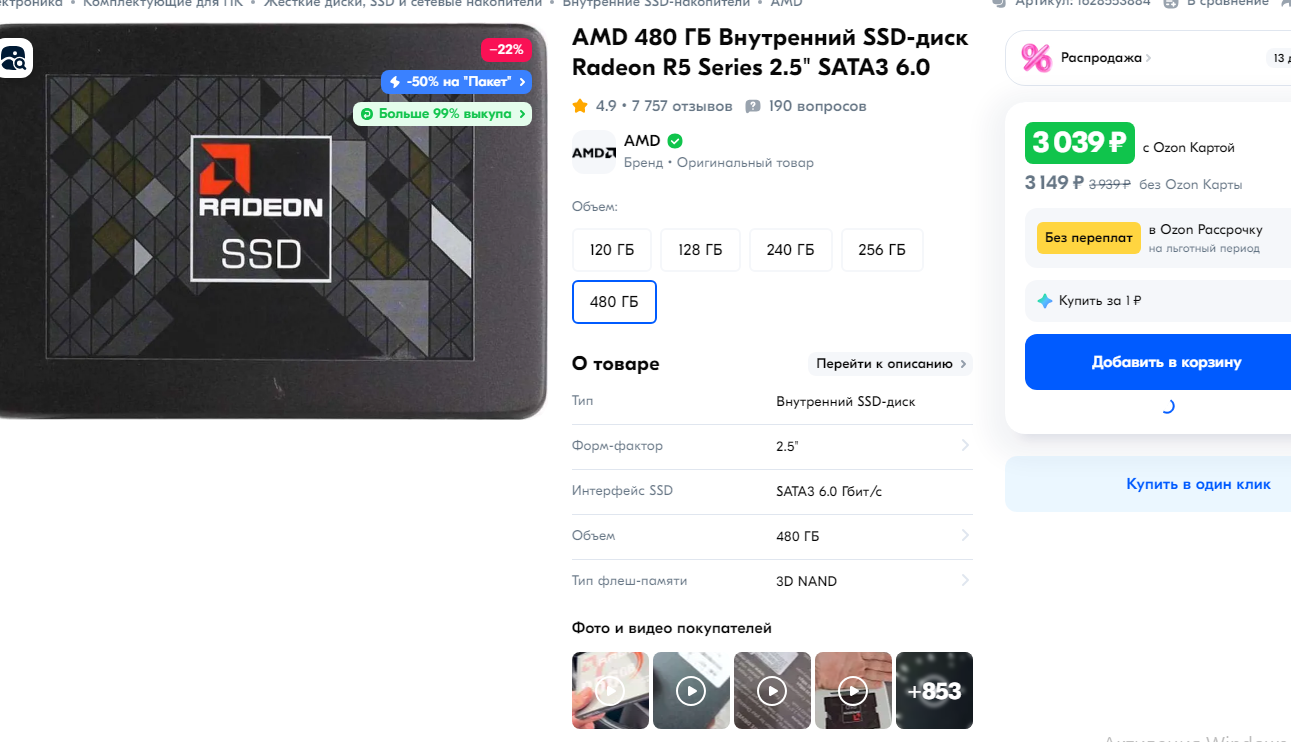Click the В сравнение compare link

1227,3
